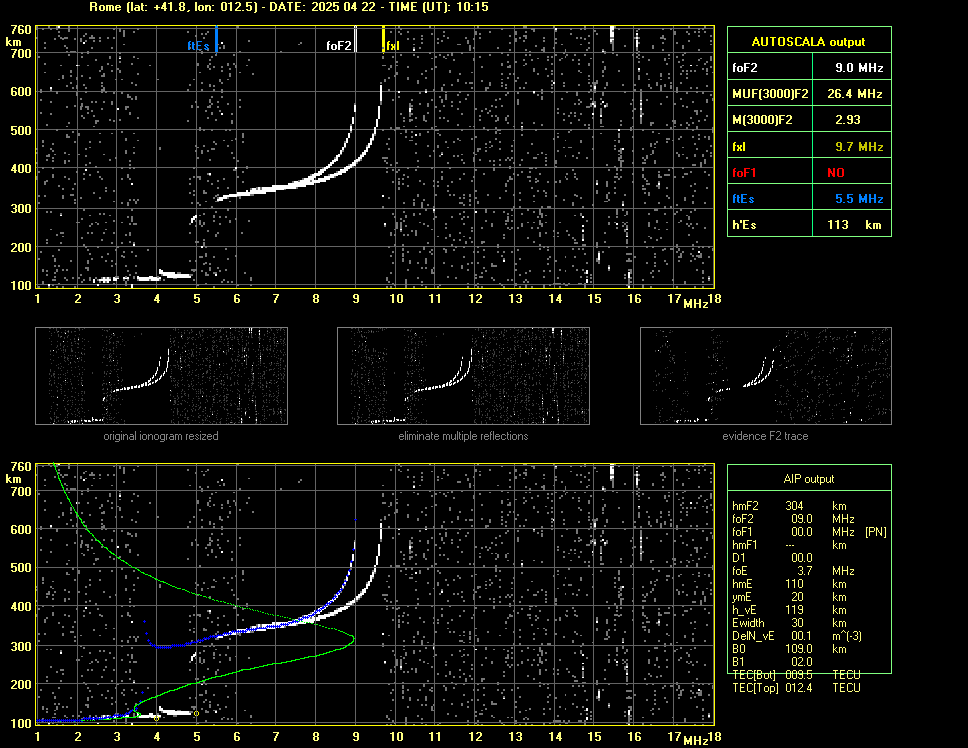
Task: Click the TEC[Bot] value 009.5
Action: click(x=799, y=675)
